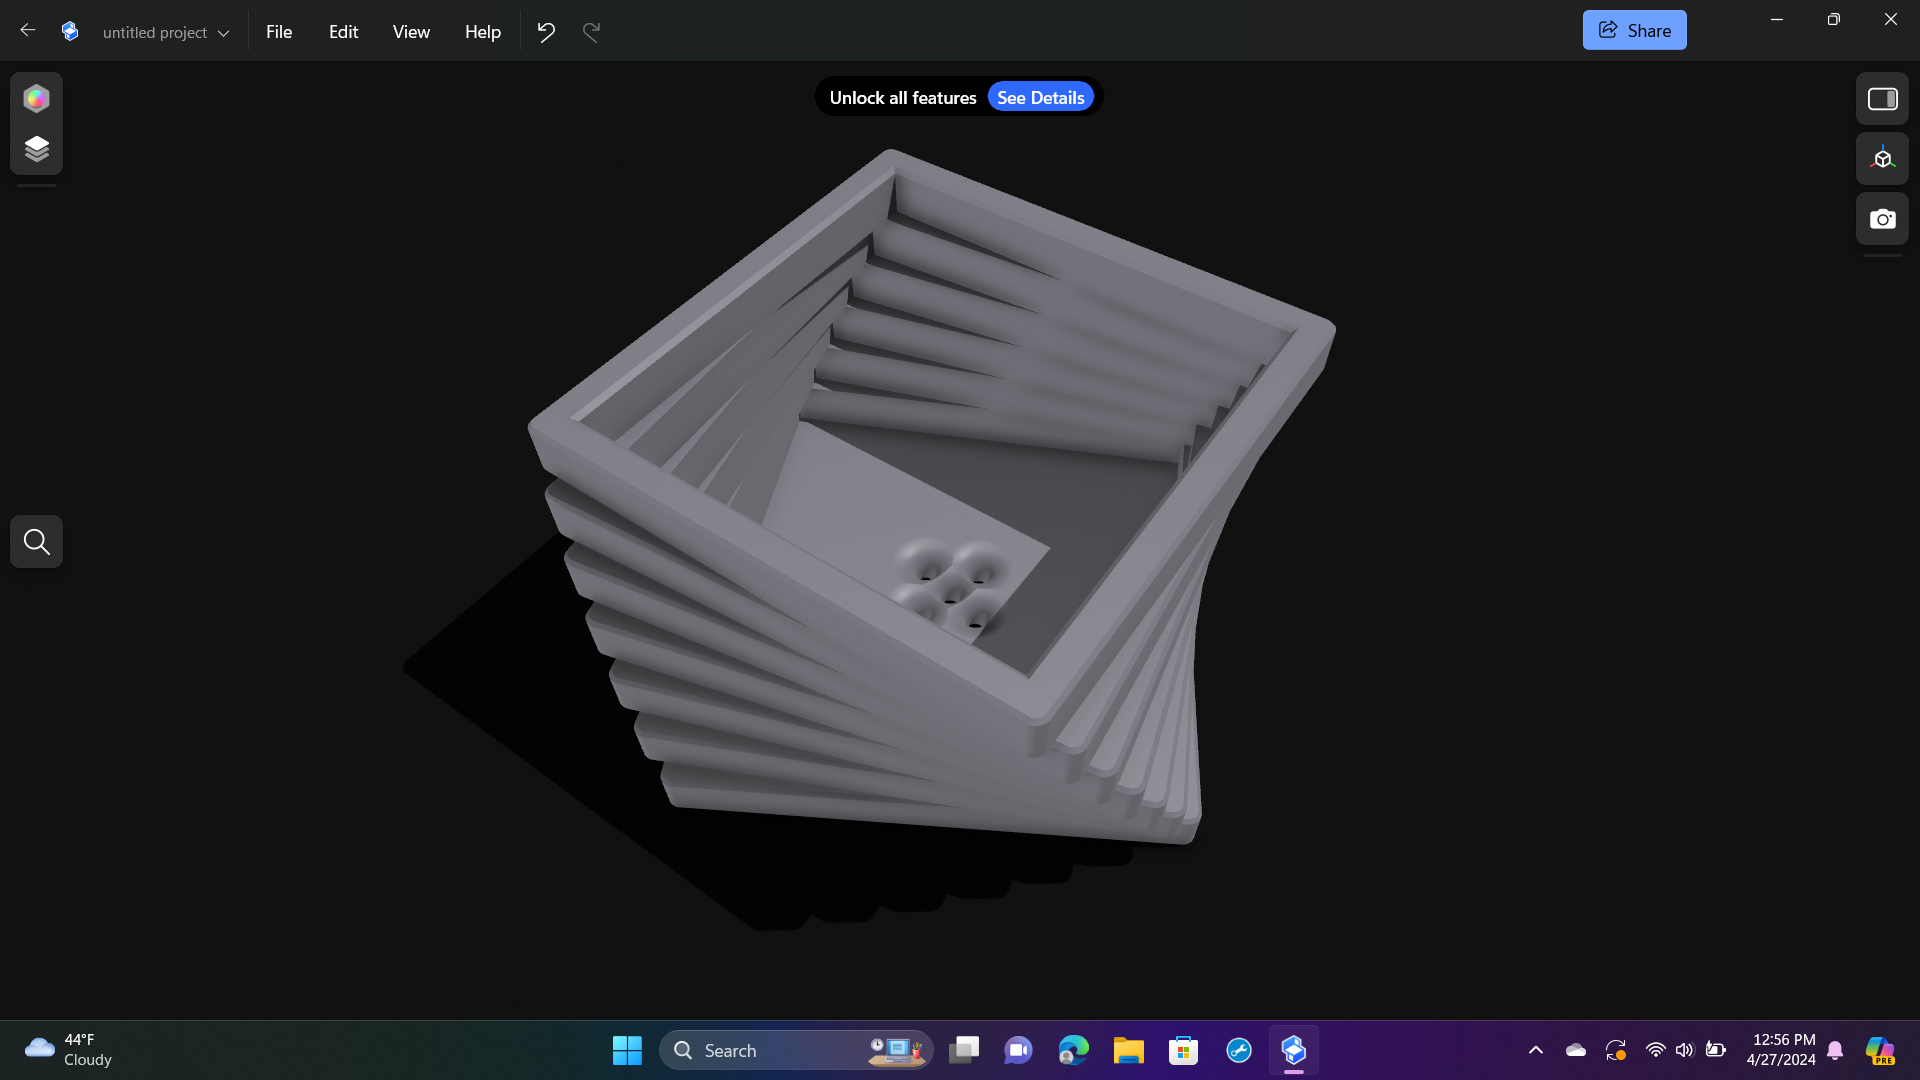The width and height of the screenshot is (1920, 1080).
Task: Take a snapshot with the camera icon
Action: (1882, 218)
